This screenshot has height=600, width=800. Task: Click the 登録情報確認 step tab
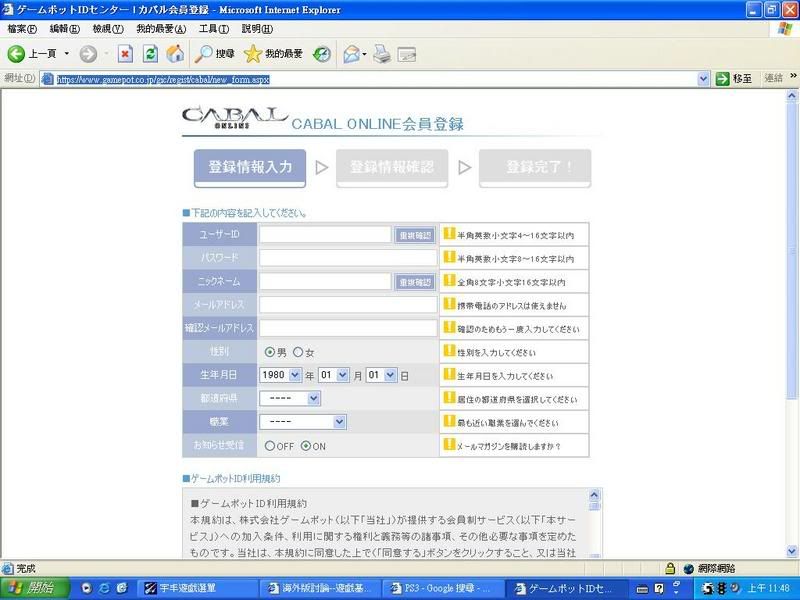(392, 168)
